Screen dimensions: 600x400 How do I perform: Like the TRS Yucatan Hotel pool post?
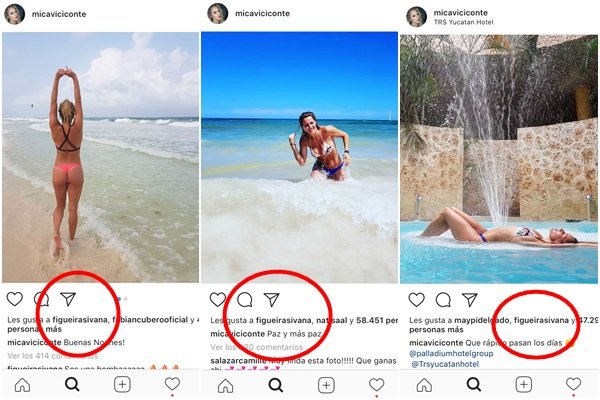tap(416, 299)
